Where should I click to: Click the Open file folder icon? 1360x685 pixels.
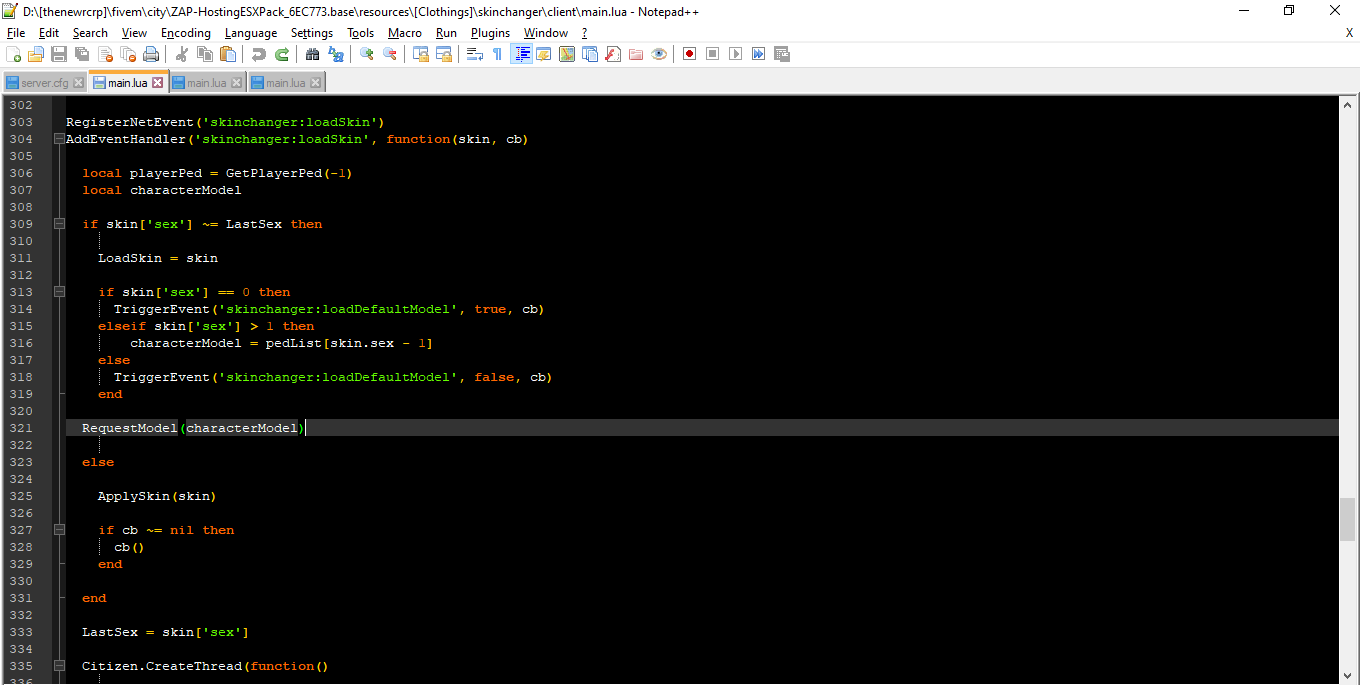tap(36, 54)
